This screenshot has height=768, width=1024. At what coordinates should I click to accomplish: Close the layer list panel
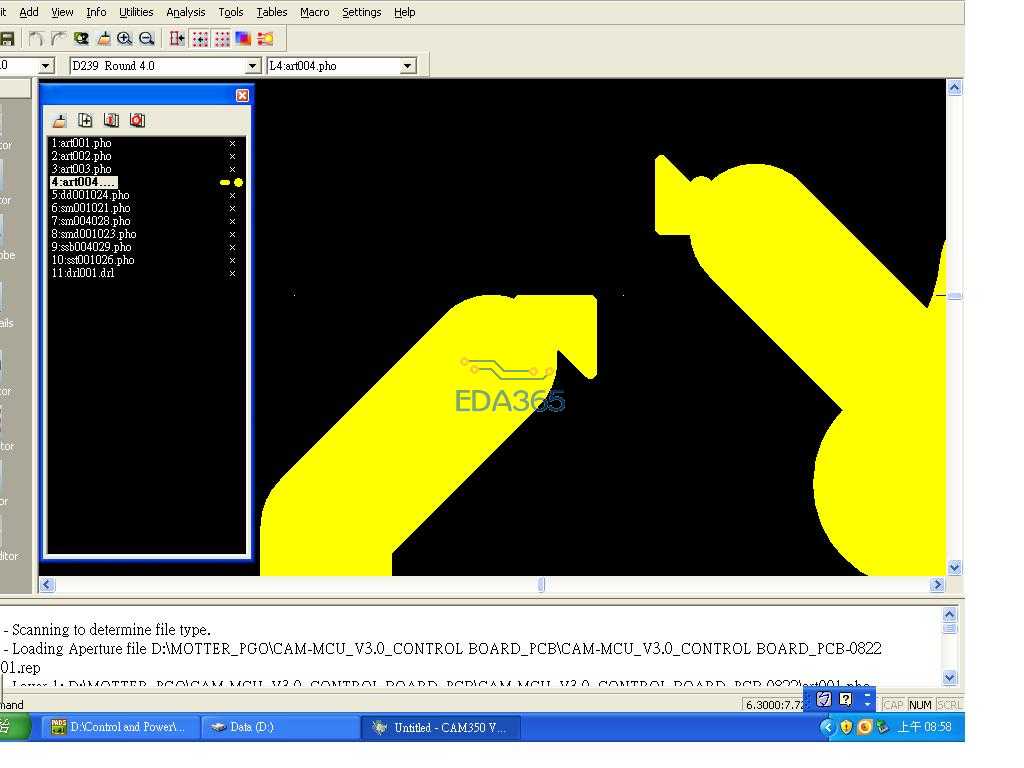242,95
